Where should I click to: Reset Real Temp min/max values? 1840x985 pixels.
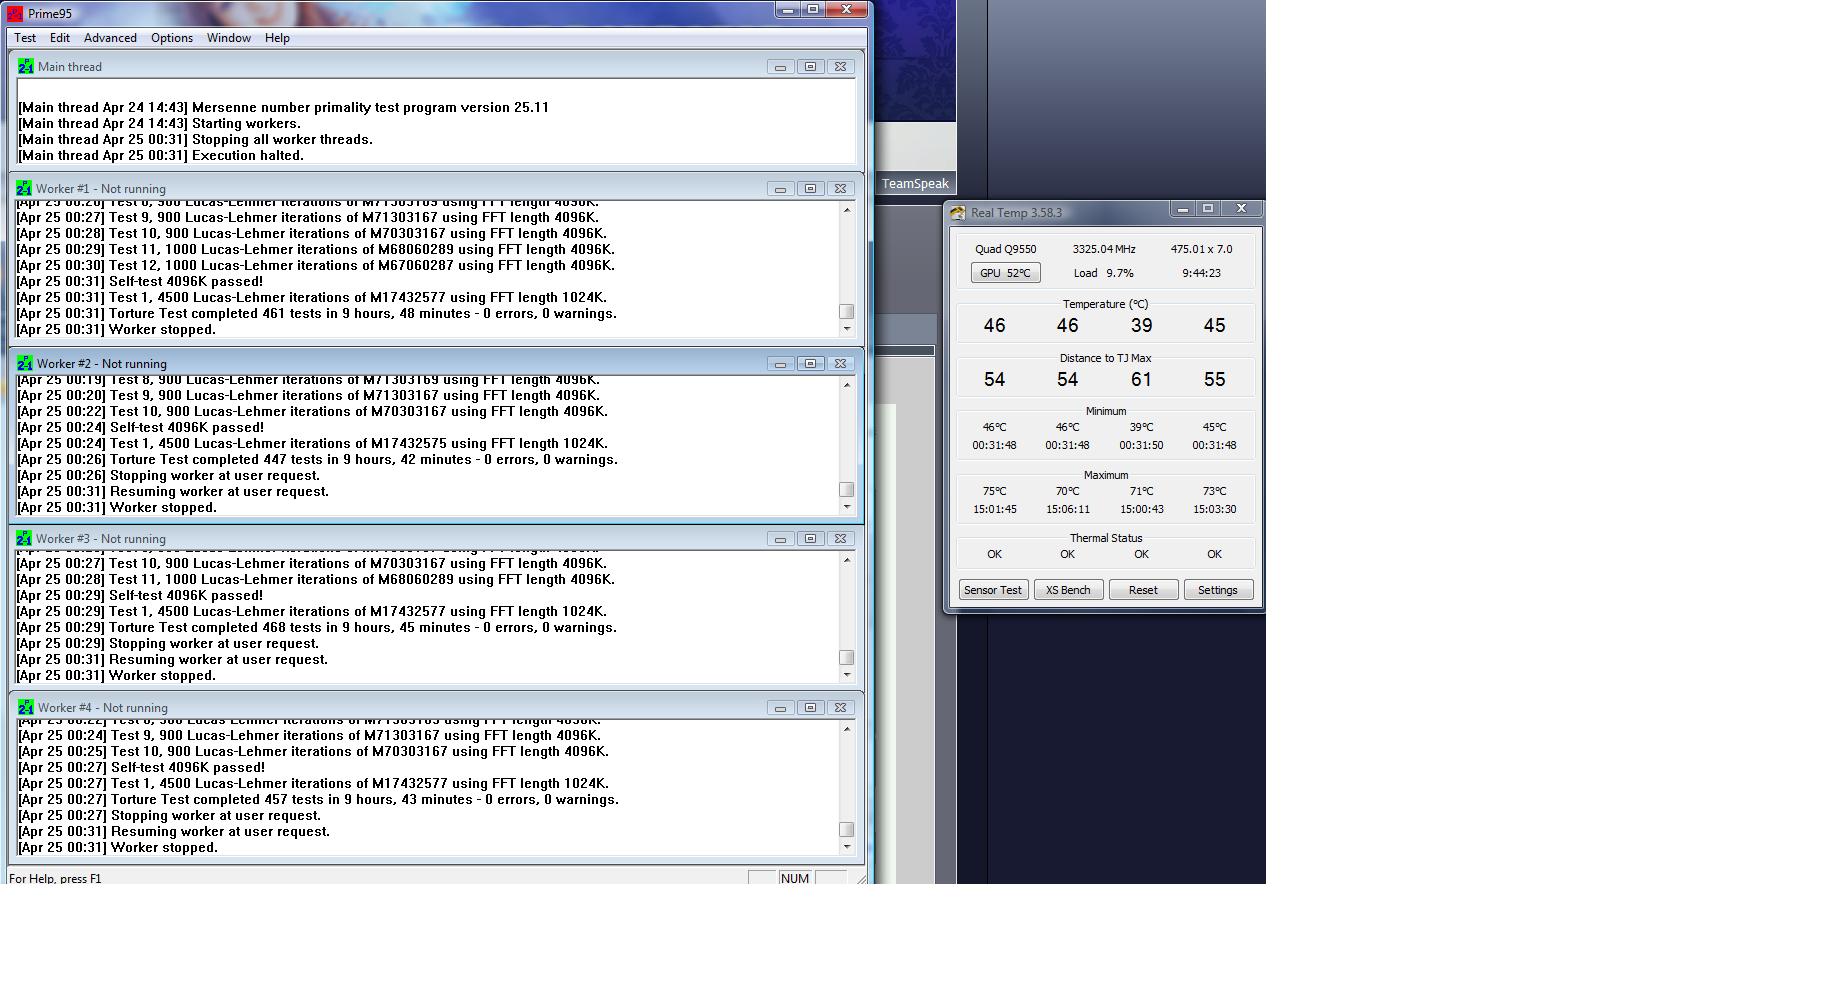pyautogui.click(x=1143, y=590)
